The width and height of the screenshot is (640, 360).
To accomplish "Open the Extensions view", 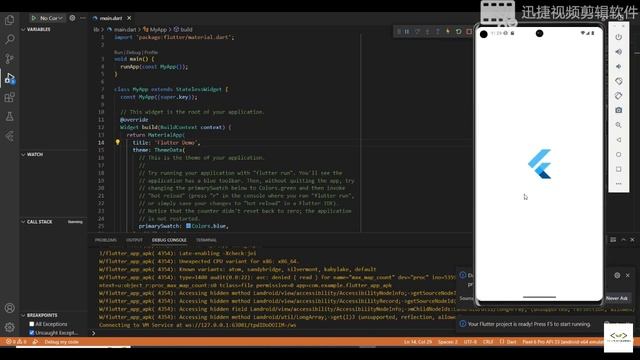I will pos(9,97).
